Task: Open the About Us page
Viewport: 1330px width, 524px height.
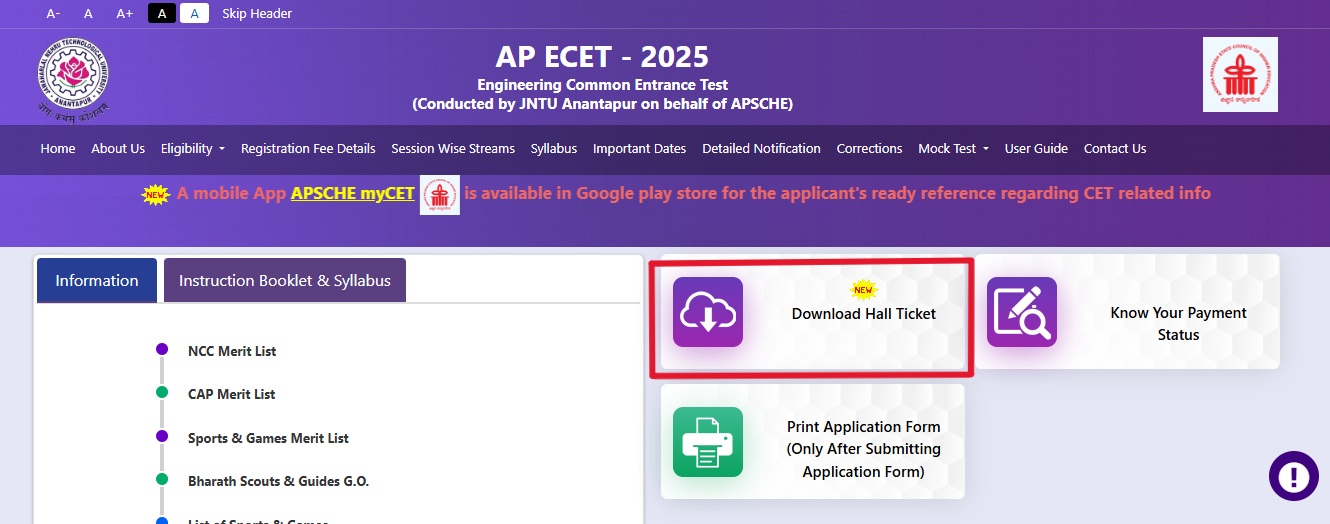Action: click(118, 148)
